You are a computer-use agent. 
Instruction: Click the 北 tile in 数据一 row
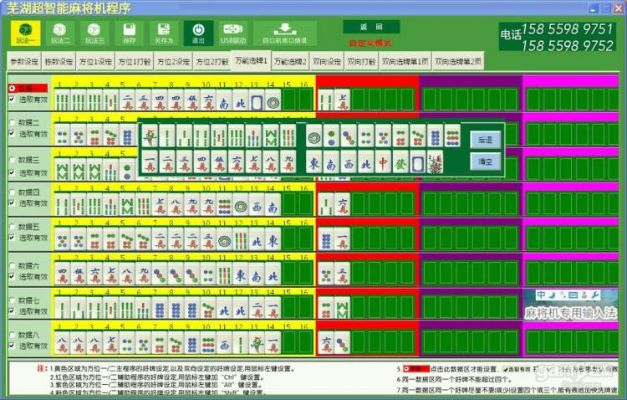coord(240,100)
